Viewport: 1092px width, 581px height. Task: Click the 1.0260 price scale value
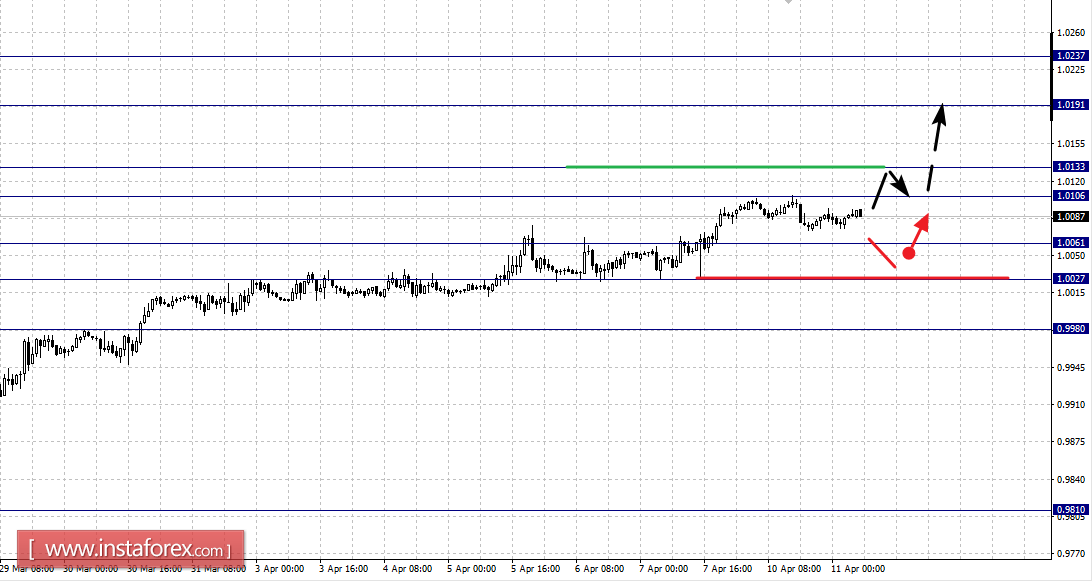1070,32
